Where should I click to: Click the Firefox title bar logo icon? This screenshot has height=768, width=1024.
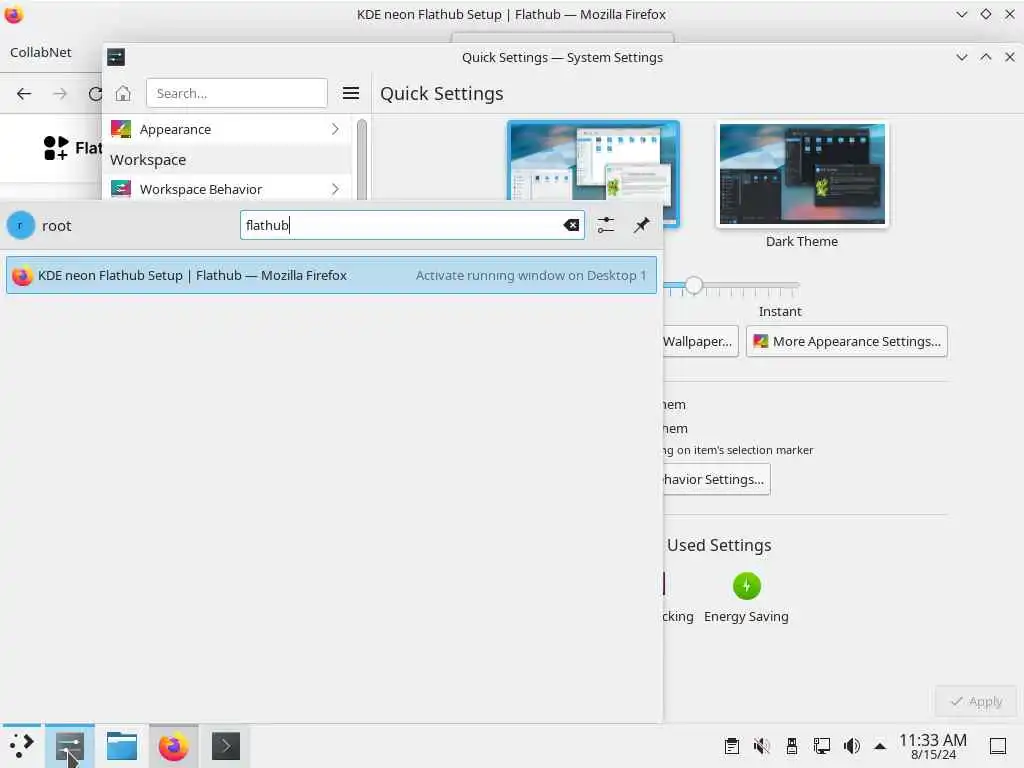14,14
